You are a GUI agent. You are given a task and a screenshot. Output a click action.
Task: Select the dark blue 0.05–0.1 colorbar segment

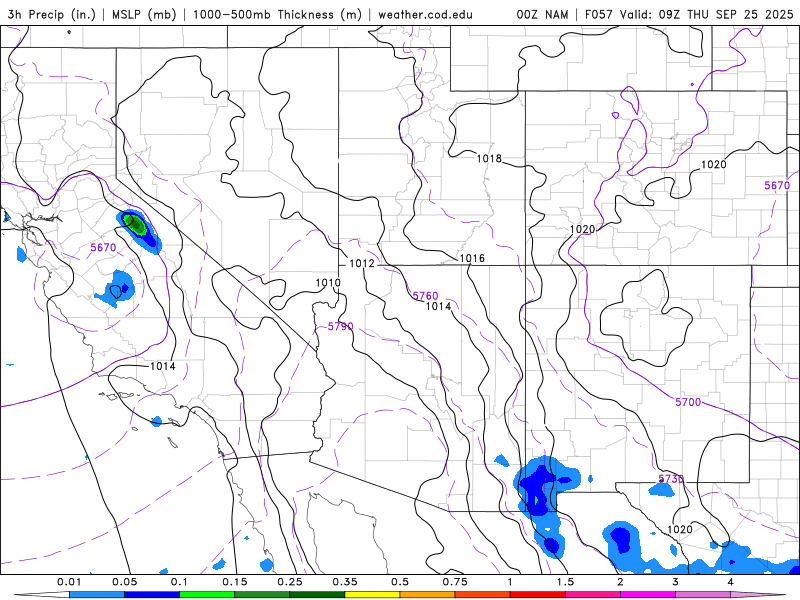(x=152, y=595)
